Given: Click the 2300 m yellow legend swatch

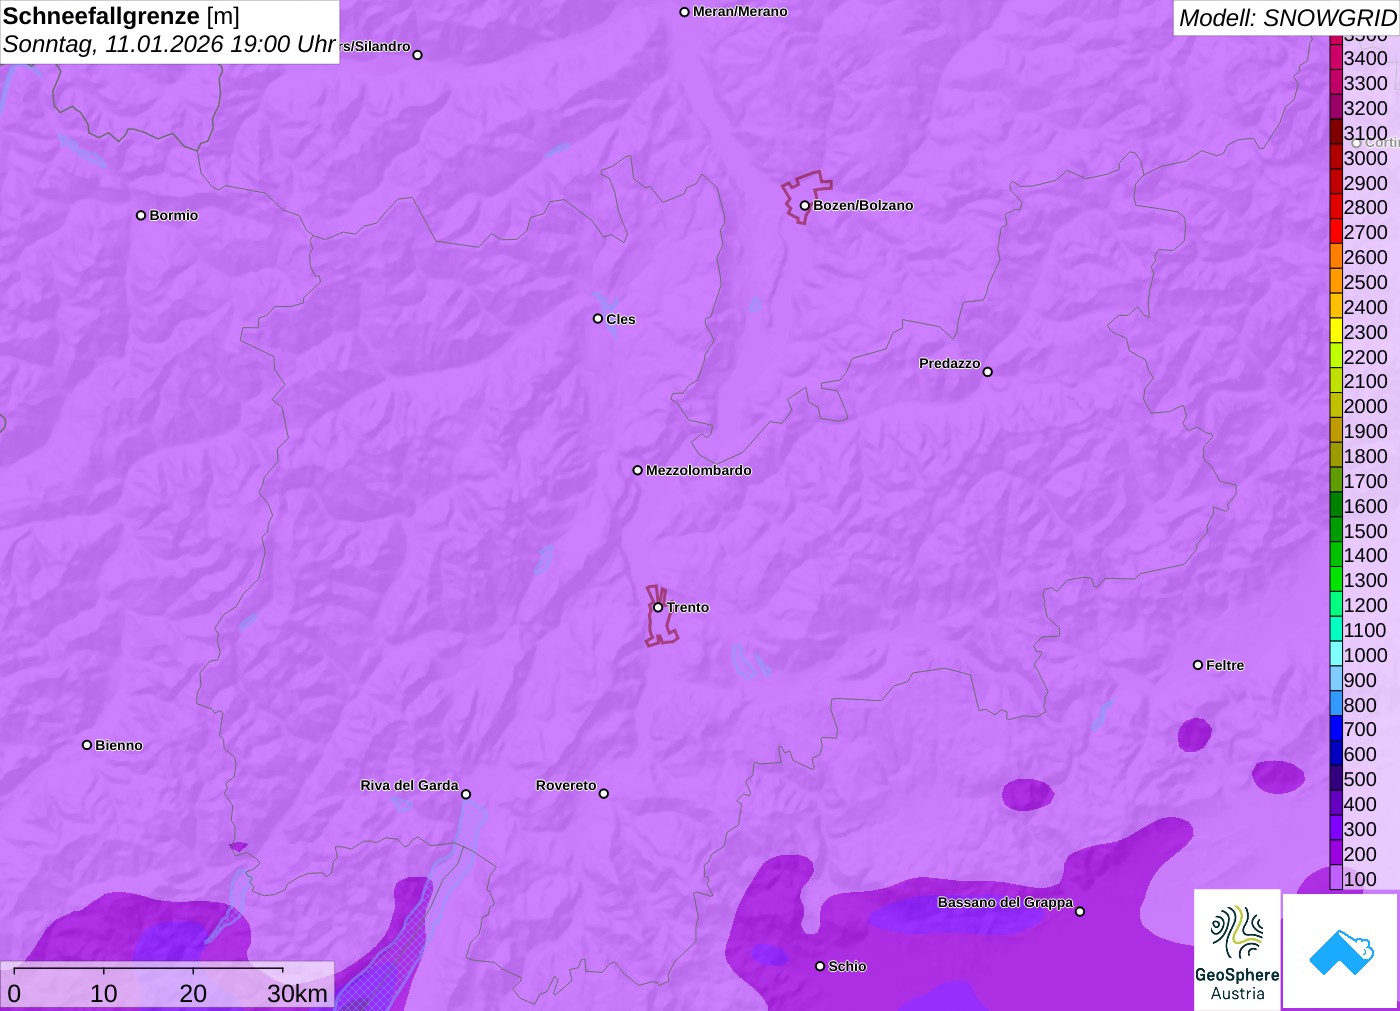Looking at the screenshot, I should pos(1336,332).
